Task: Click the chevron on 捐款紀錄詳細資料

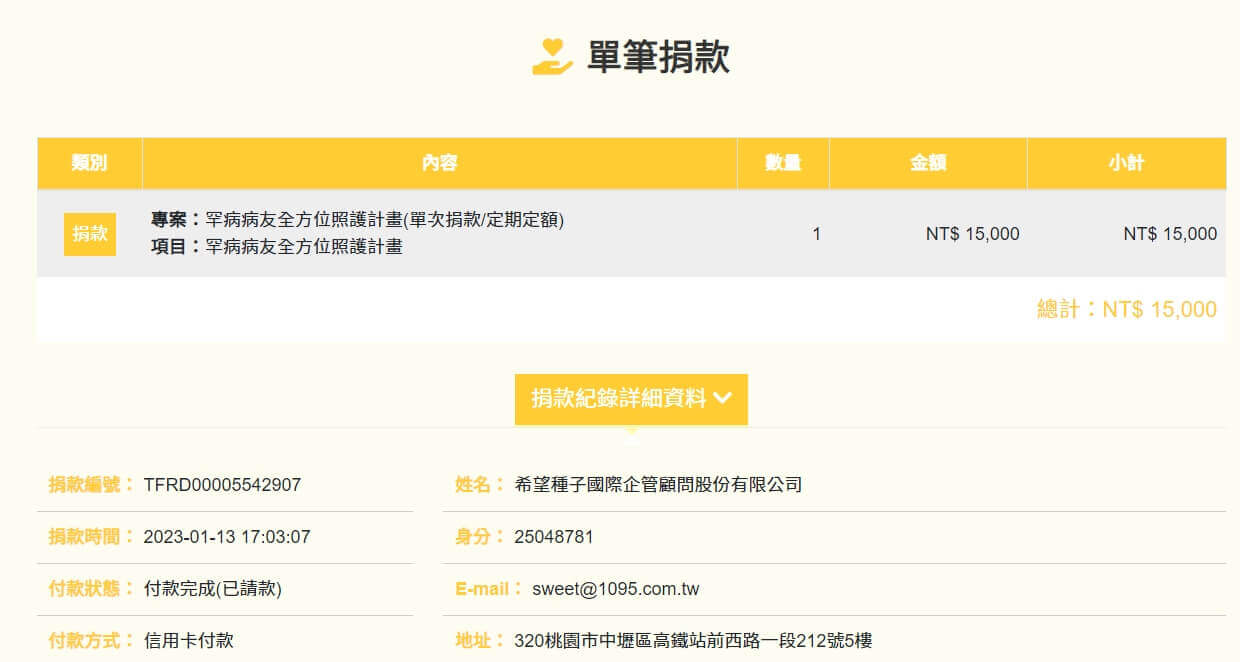Action: point(723,398)
